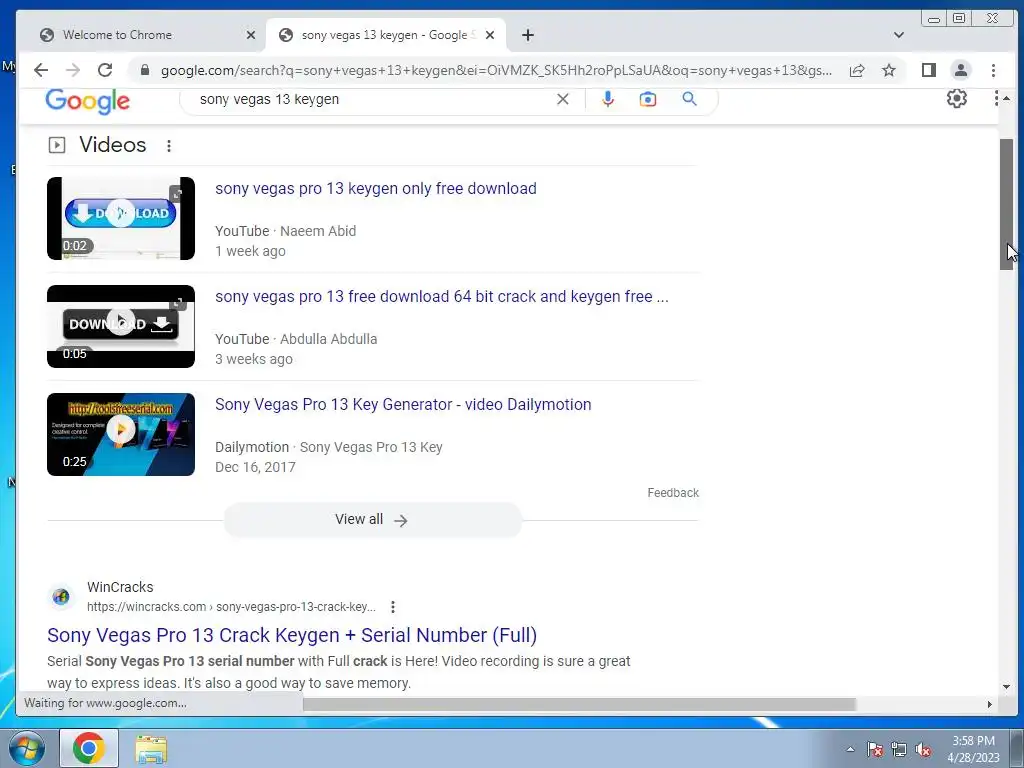Click the horizontal scrollbar thumb
The image size is (1024, 768).
coord(579,705)
